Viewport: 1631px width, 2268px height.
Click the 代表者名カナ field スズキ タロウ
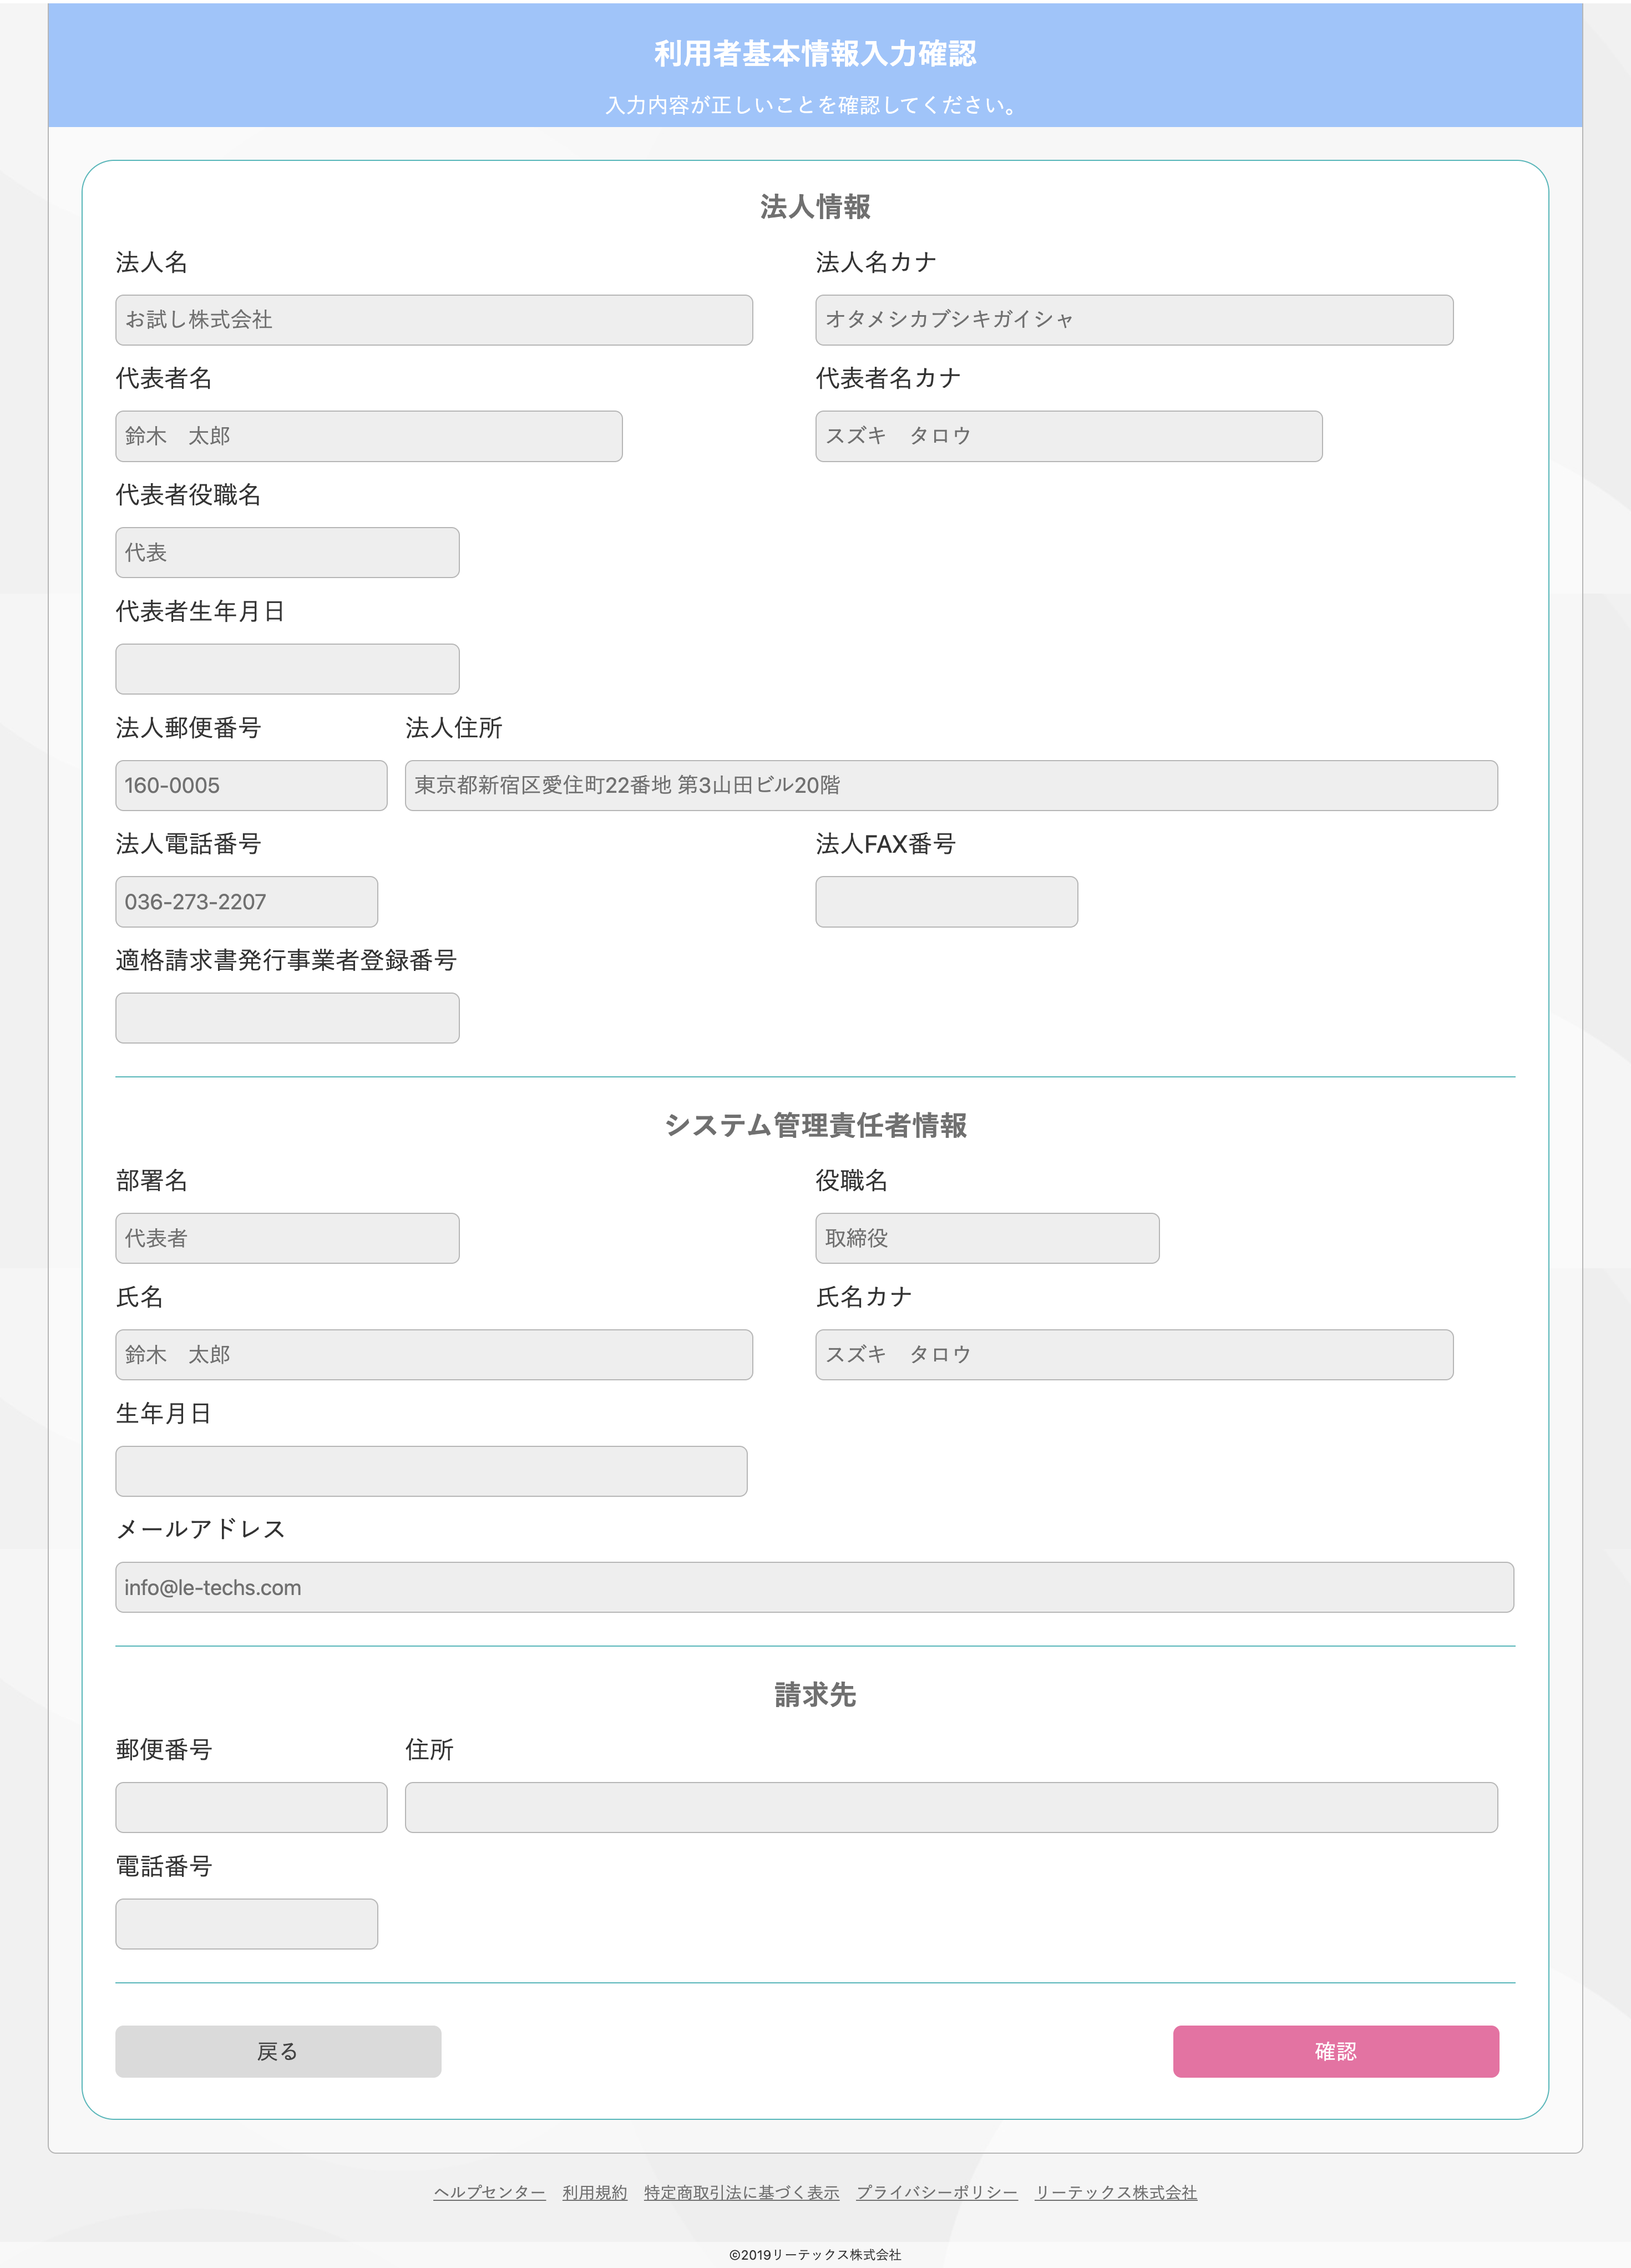(x=1069, y=436)
